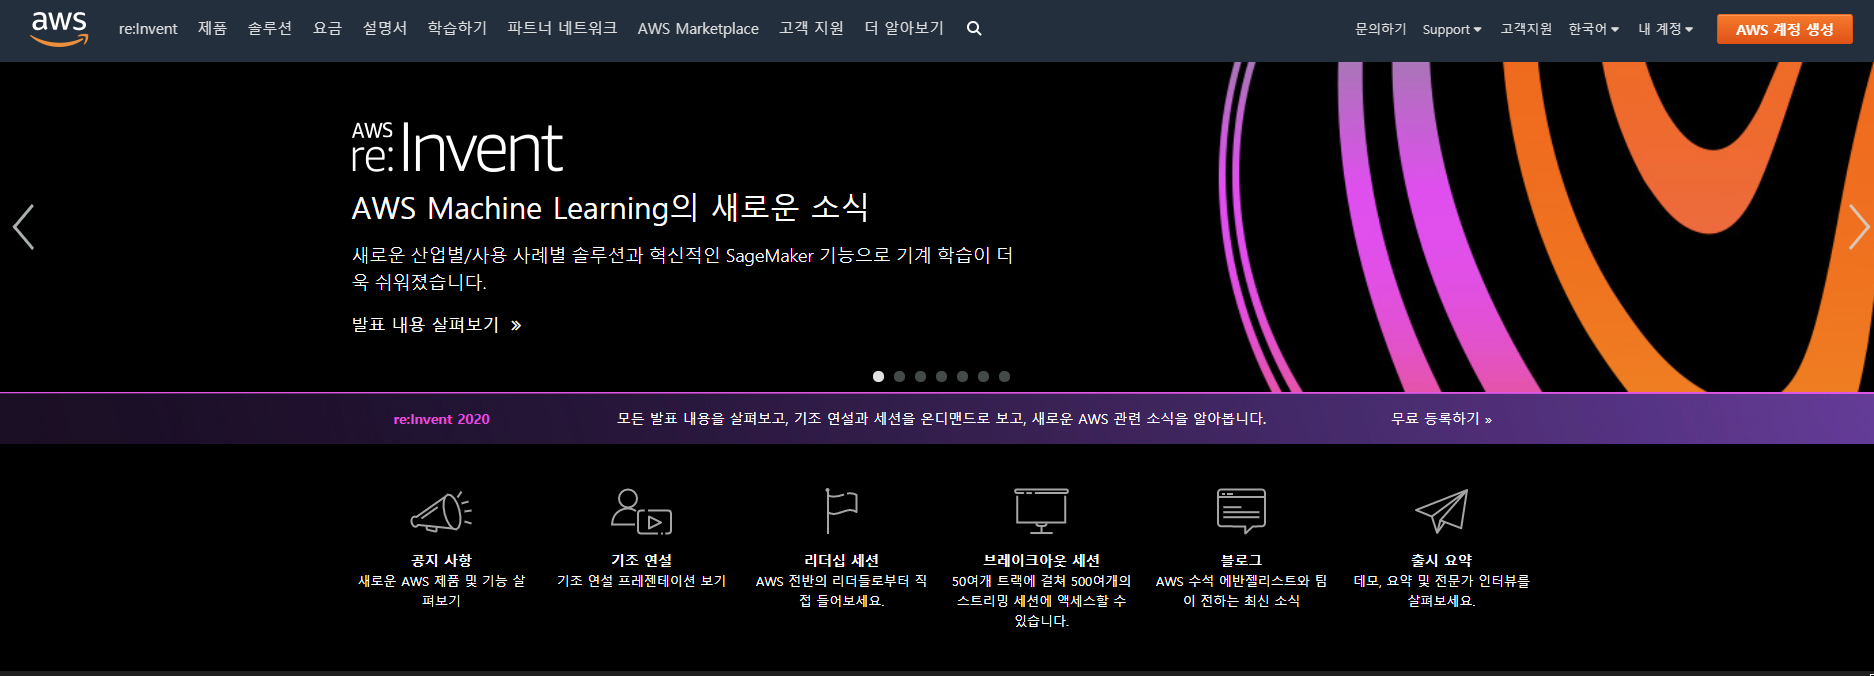Viewport: 1874px width, 676px height.
Task: Click 발표 내용 살펴보기 link
Action: 436,325
